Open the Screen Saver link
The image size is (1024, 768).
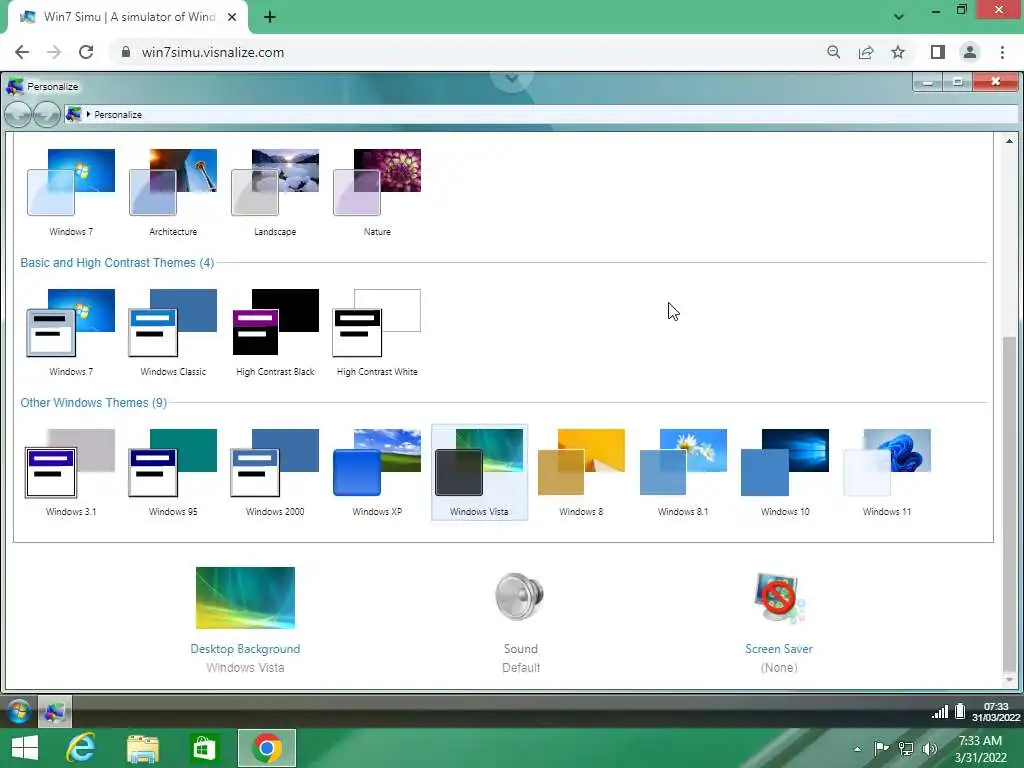click(778, 648)
